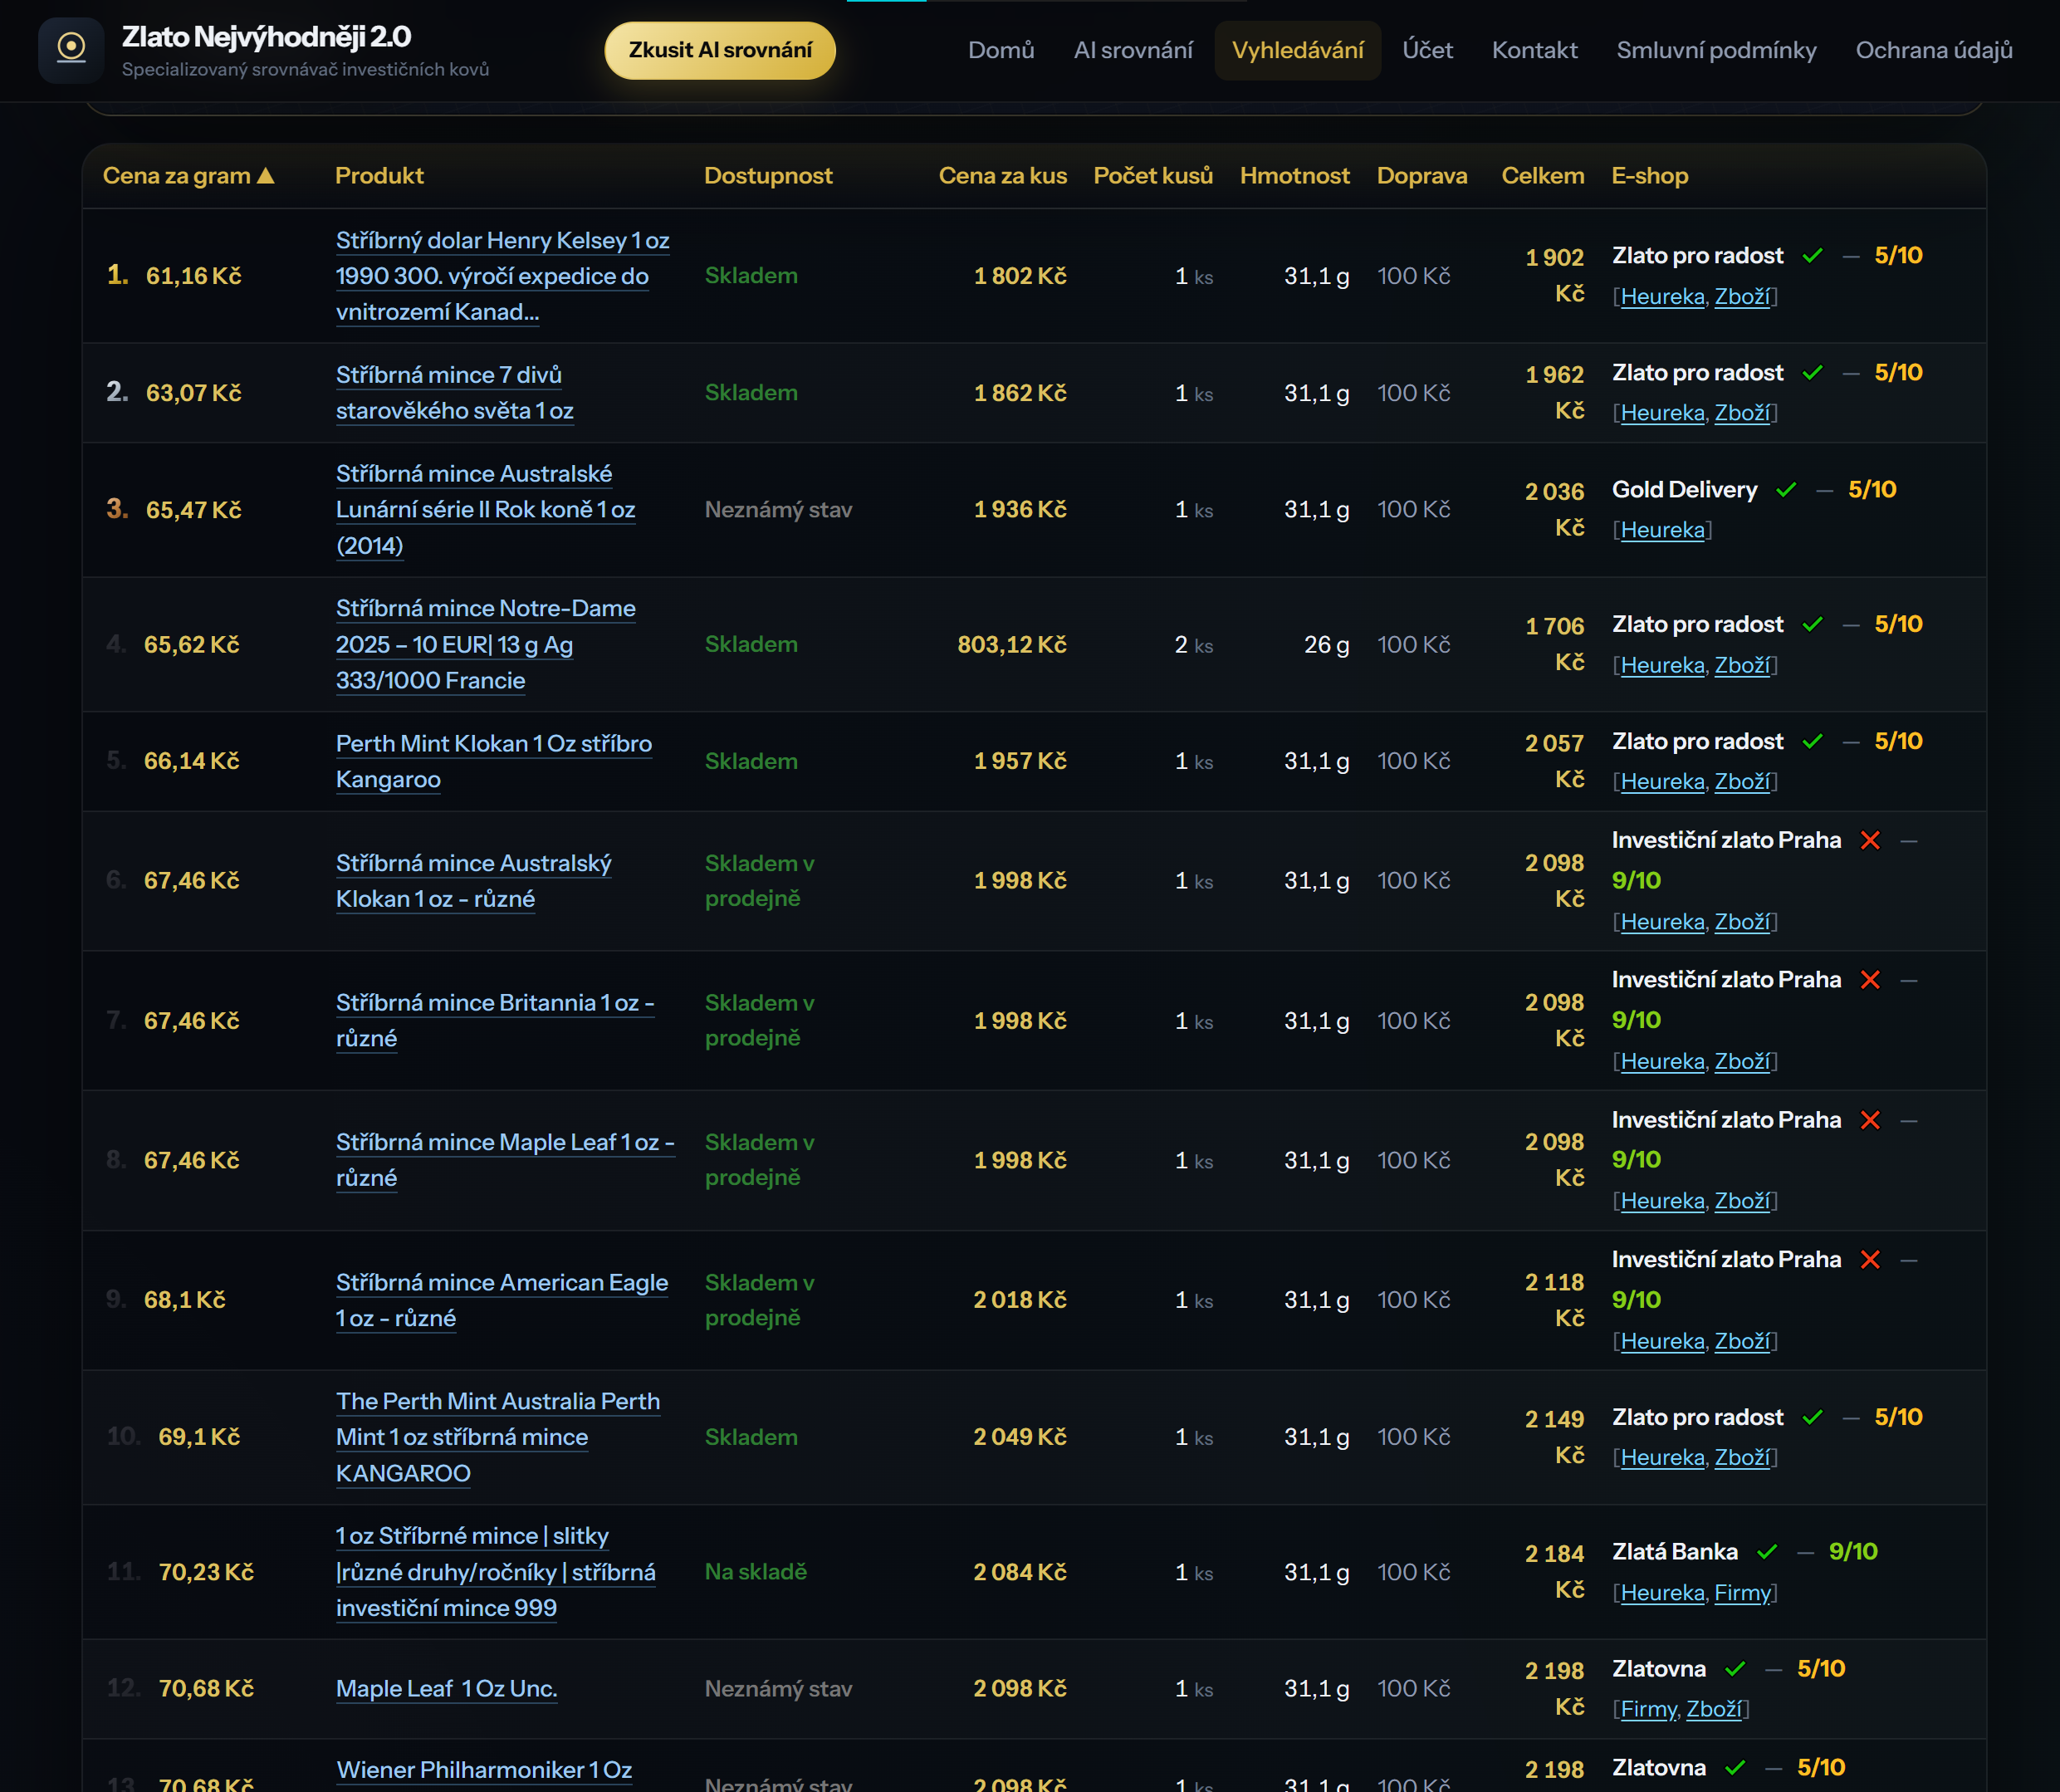Screen dimensions: 2060x1792
Task: Click the Gold Delivery shop name
Action: coord(1684,490)
